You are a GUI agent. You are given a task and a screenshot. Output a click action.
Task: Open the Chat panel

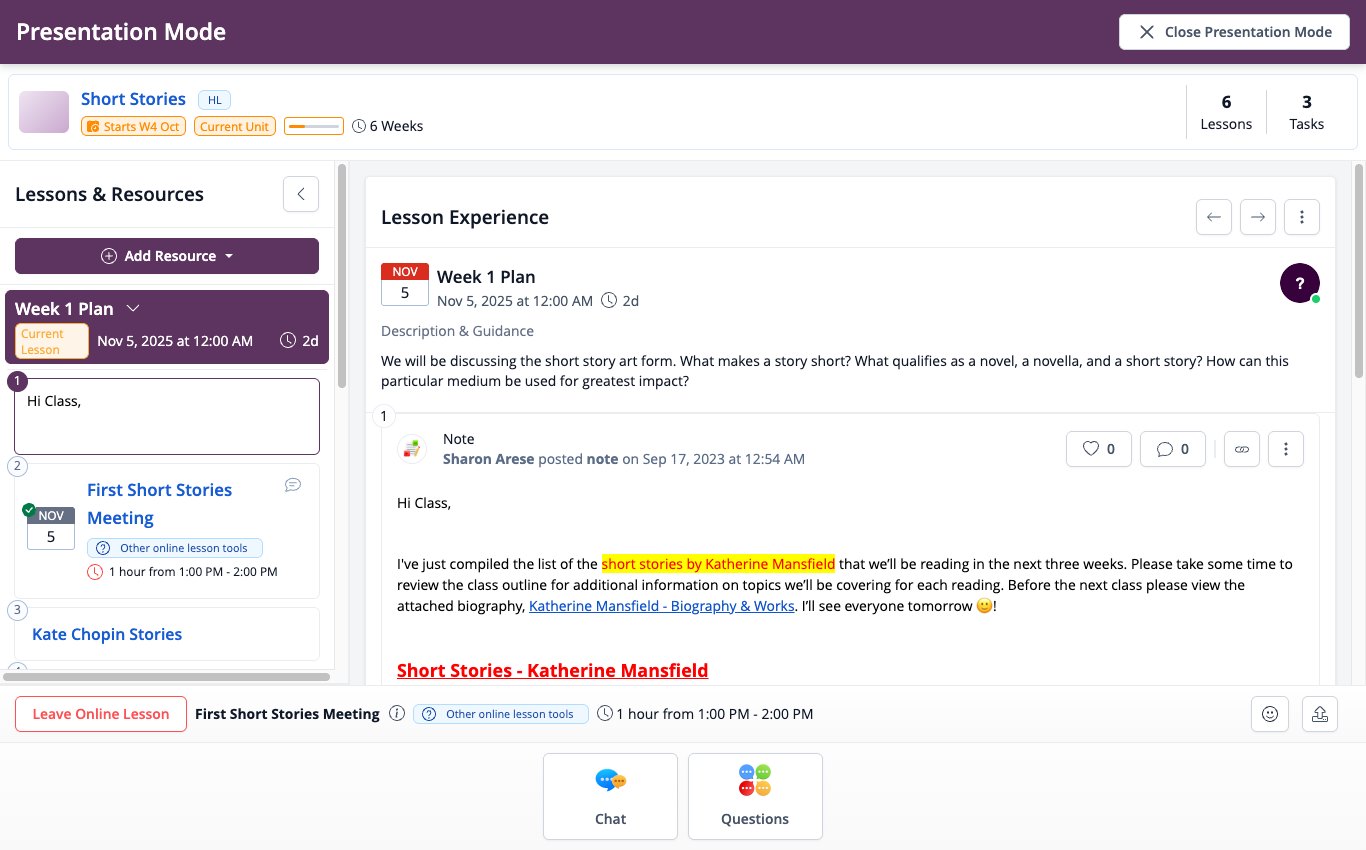610,796
